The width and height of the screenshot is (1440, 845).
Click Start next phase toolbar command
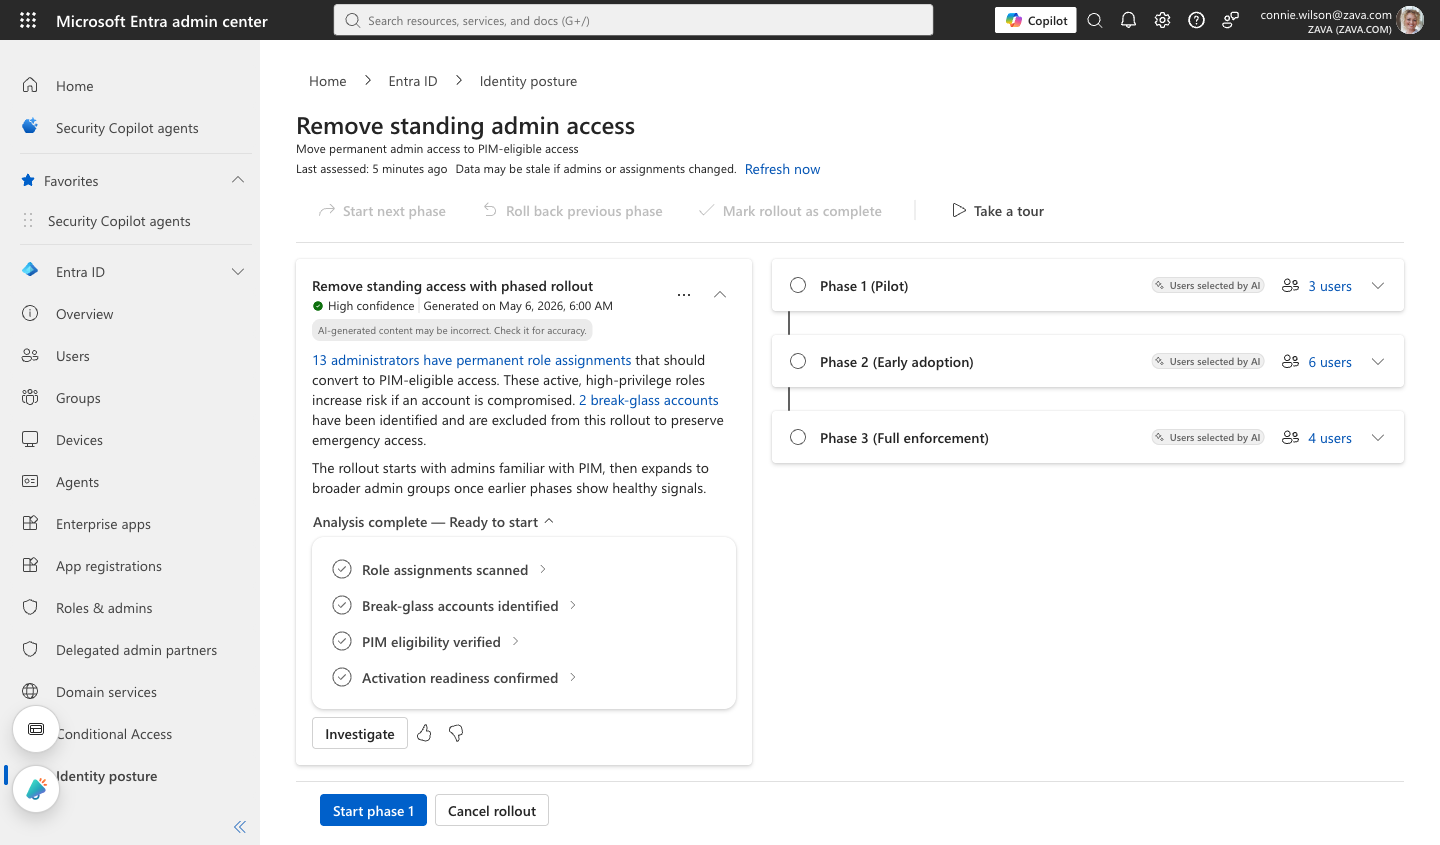click(382, 211)
